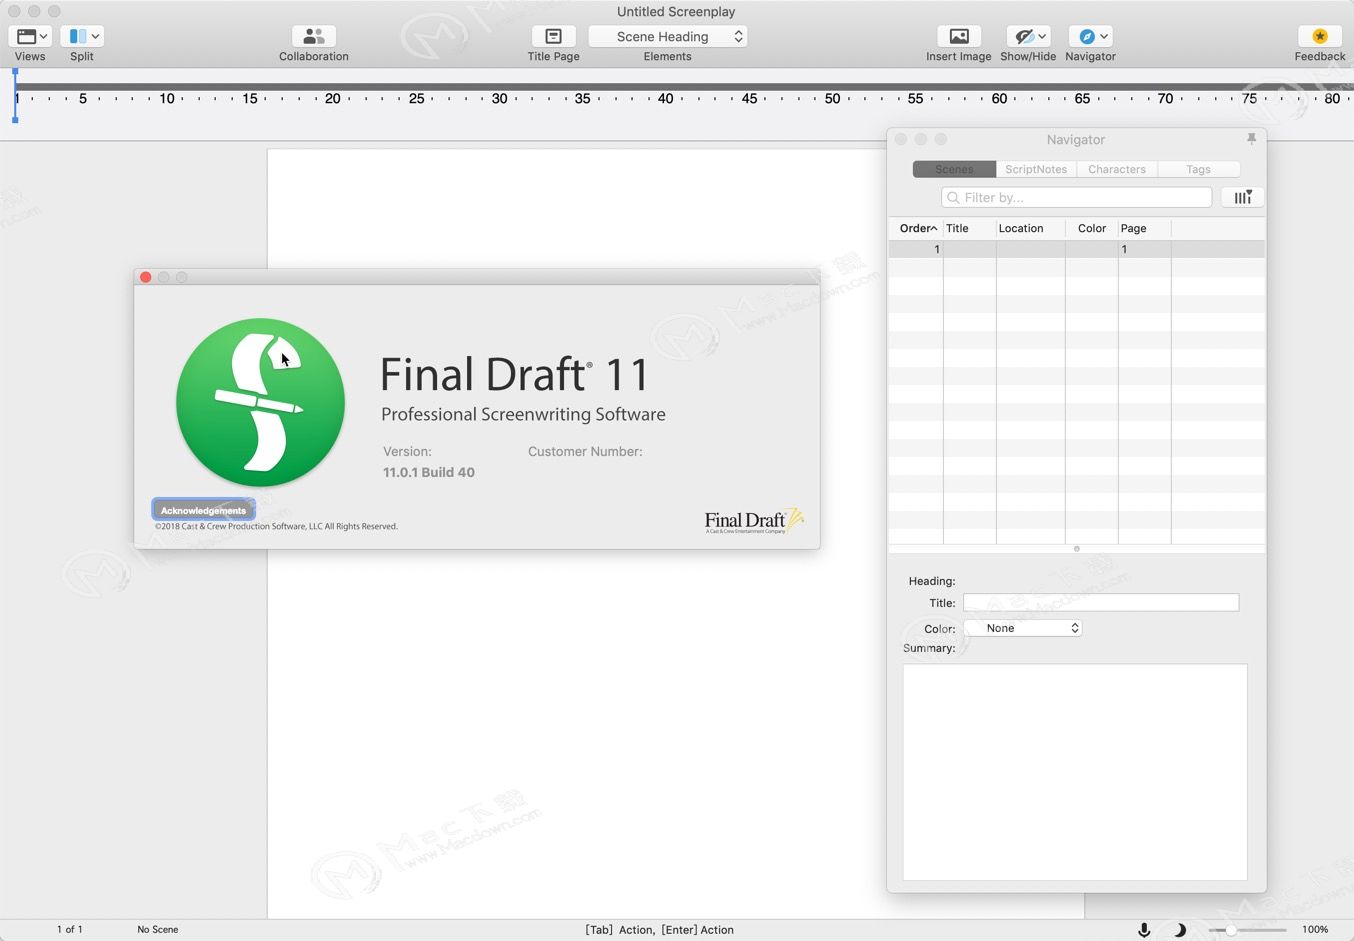The height and width of the screenshot is (941, 1354).
Task: Open the Navigator column chooser icon
Action: coord(1243,197)
